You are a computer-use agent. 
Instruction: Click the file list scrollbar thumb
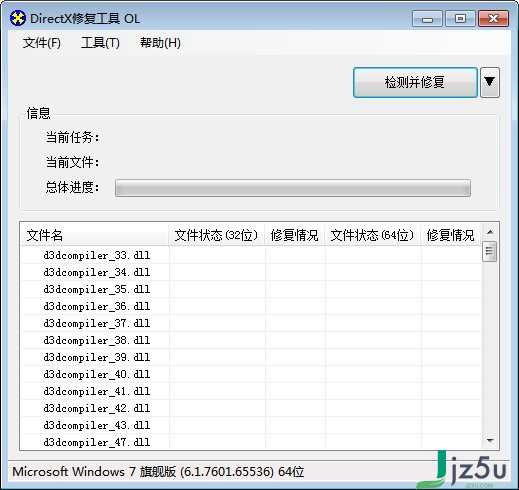tap(490, 251)
